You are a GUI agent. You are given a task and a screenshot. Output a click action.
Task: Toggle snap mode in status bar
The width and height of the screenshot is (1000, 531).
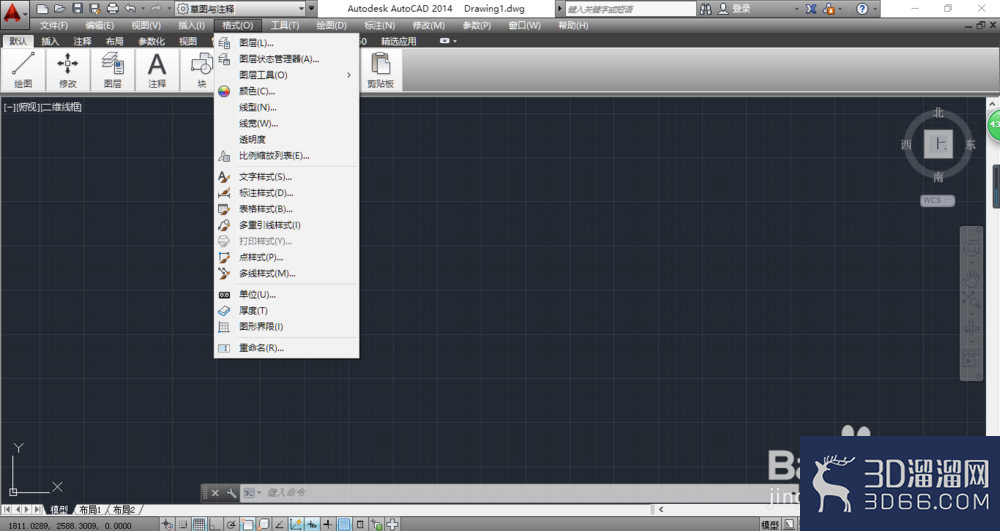[x=183, y=525]
